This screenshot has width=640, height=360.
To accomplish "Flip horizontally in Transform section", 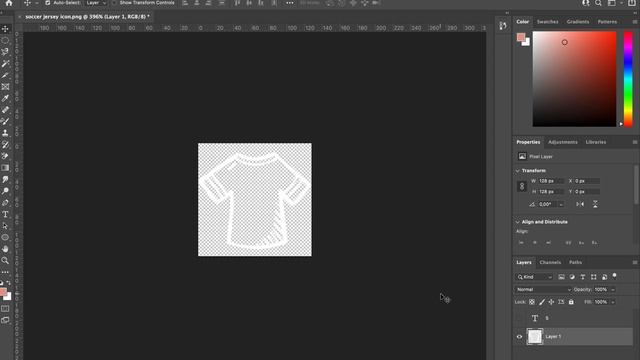I will tap(580, 204).
